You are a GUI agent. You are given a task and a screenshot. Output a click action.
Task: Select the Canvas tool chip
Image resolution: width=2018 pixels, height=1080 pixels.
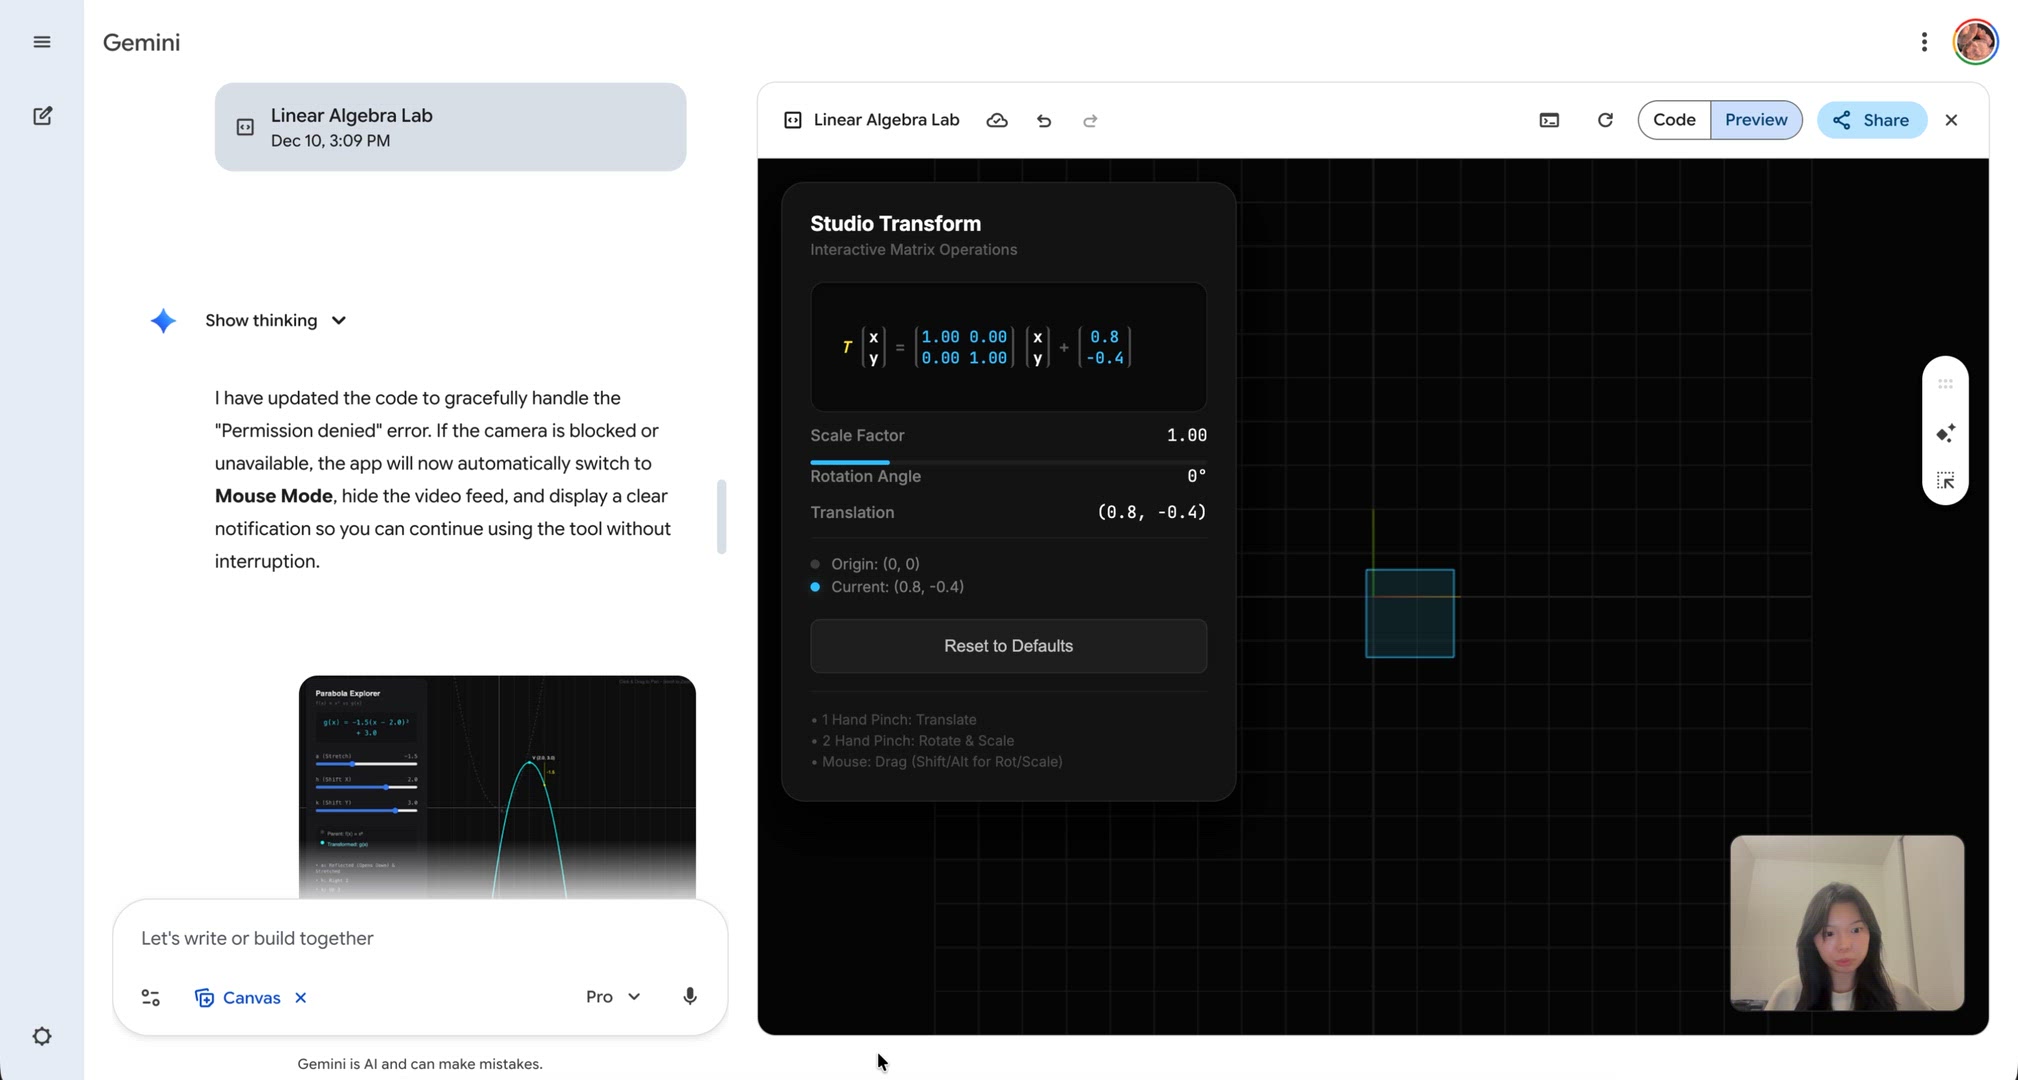(x=238, y=997)
